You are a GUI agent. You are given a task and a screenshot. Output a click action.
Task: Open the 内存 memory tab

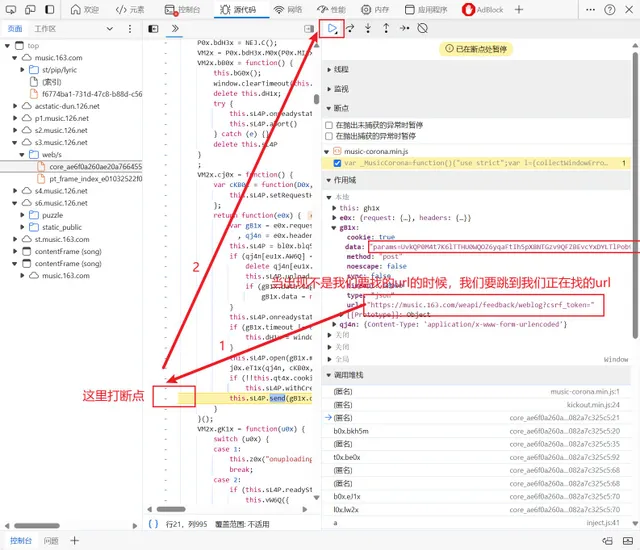375,9
